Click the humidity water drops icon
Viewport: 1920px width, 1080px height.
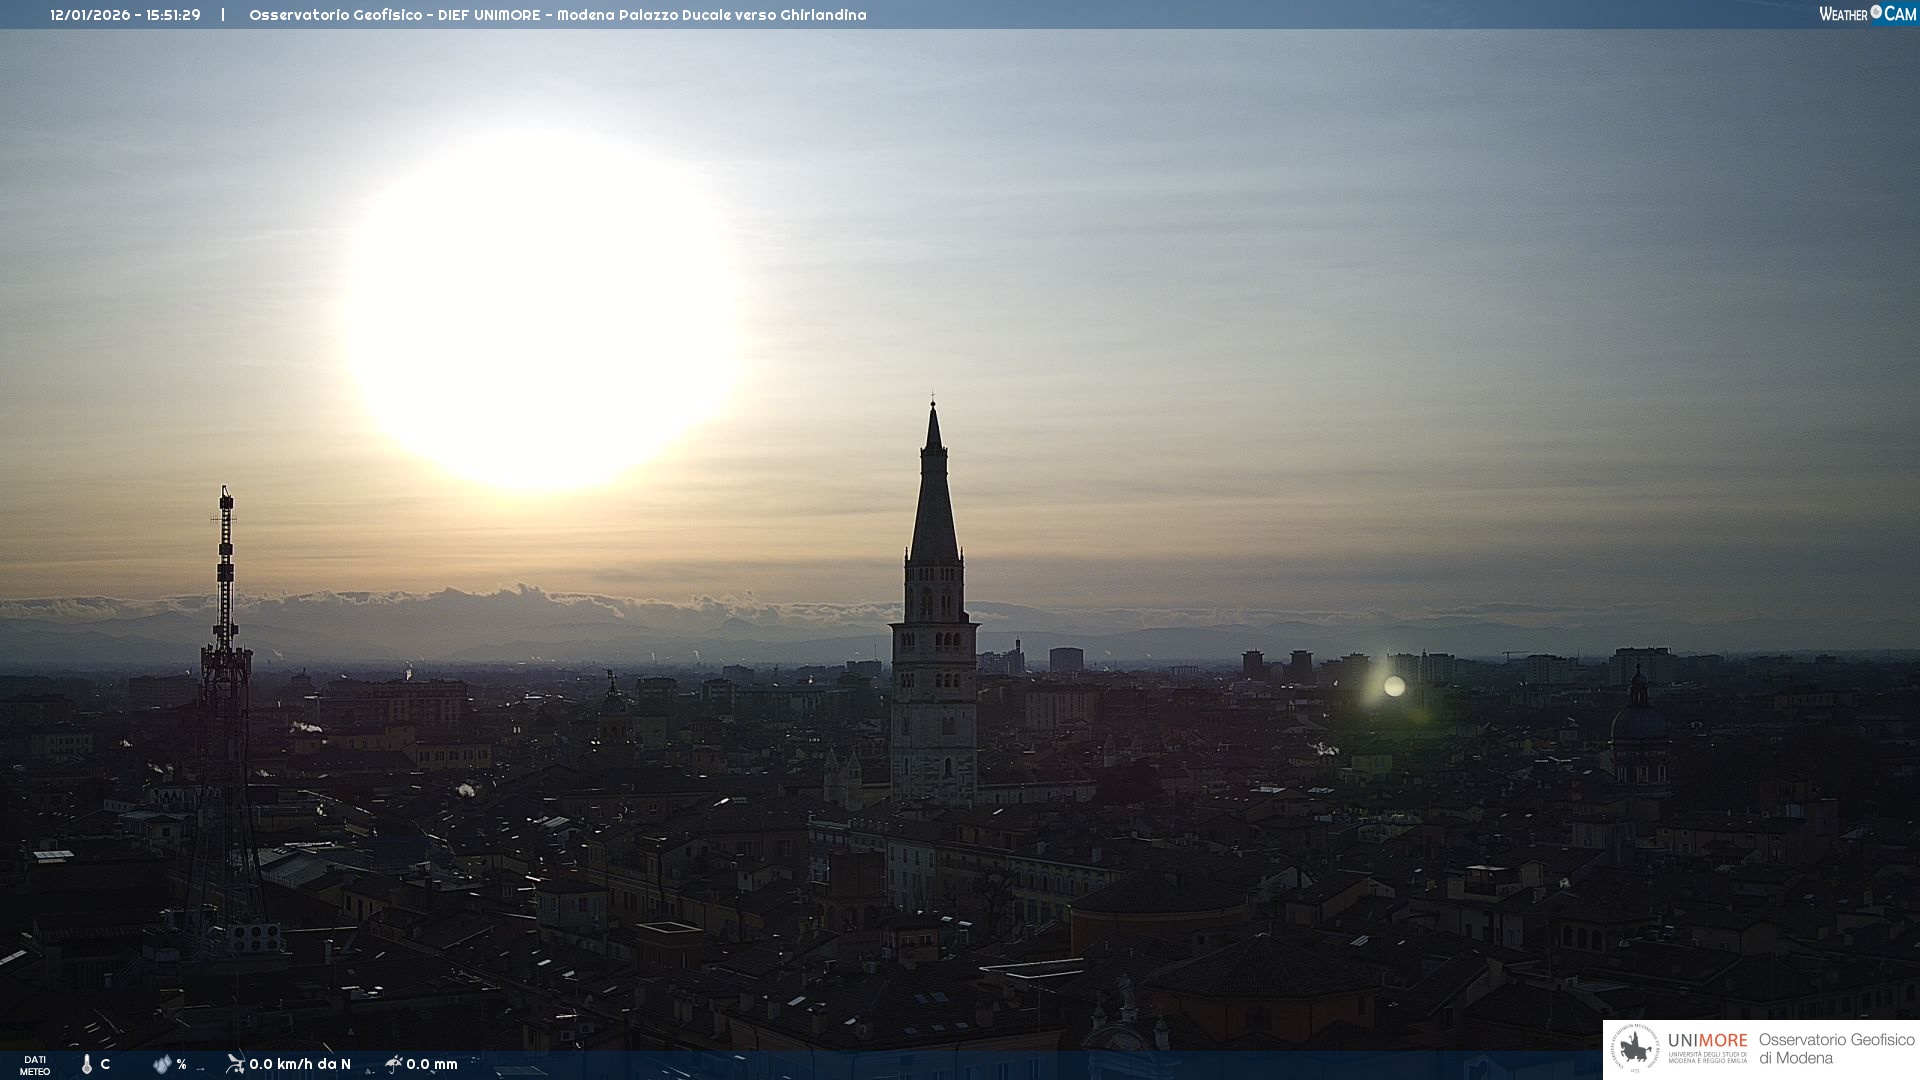(x=162, y=1064)
